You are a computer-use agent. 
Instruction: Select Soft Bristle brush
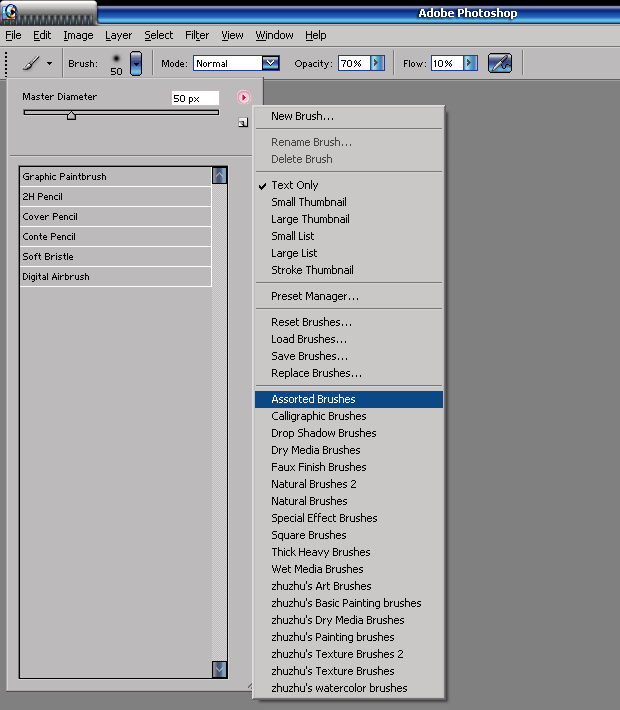click(115, 256)
